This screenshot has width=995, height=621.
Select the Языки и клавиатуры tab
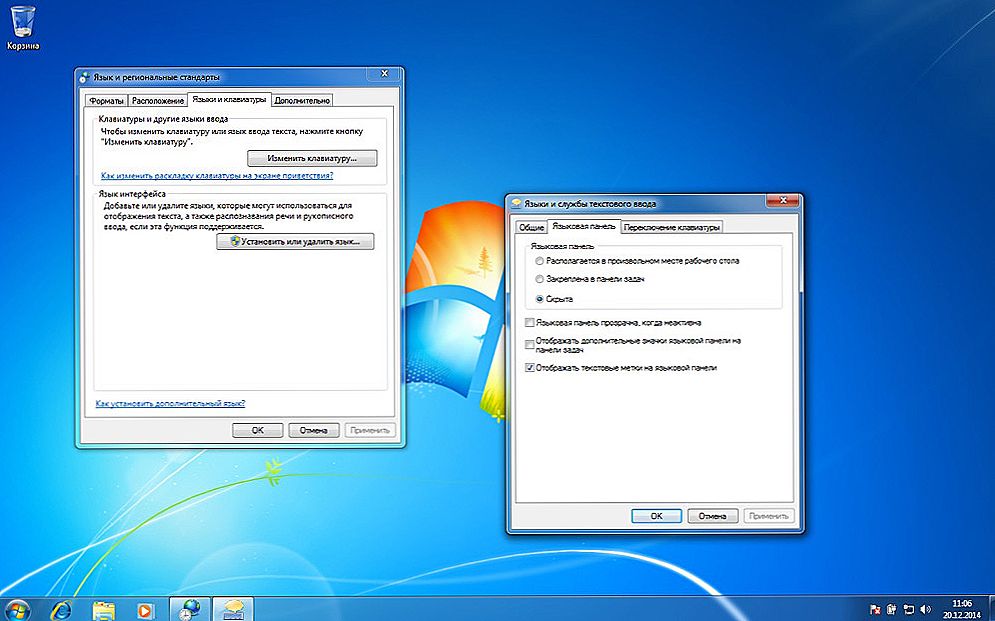pyautogui.click(x=229, y=100)
